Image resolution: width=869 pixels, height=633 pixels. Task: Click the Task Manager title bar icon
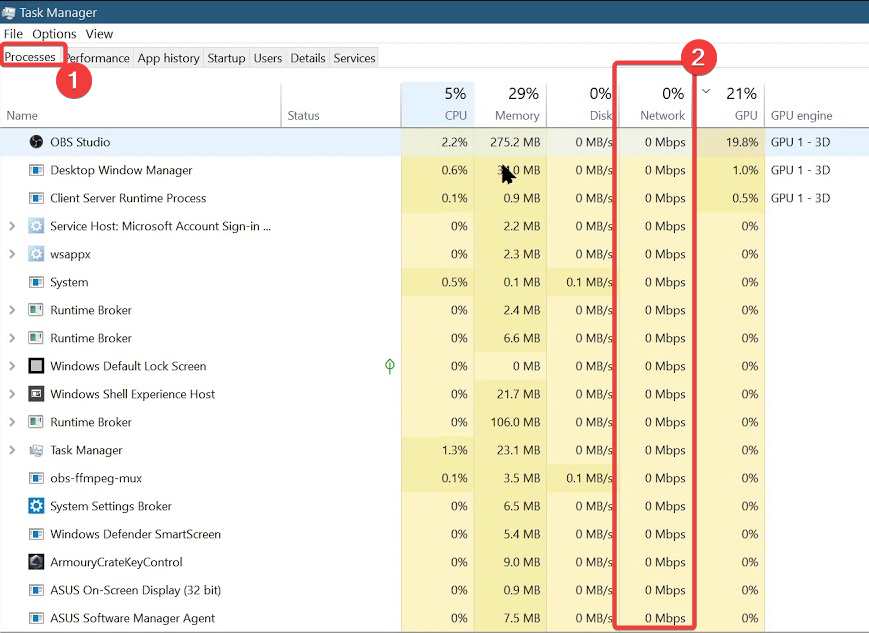(10, 12)
